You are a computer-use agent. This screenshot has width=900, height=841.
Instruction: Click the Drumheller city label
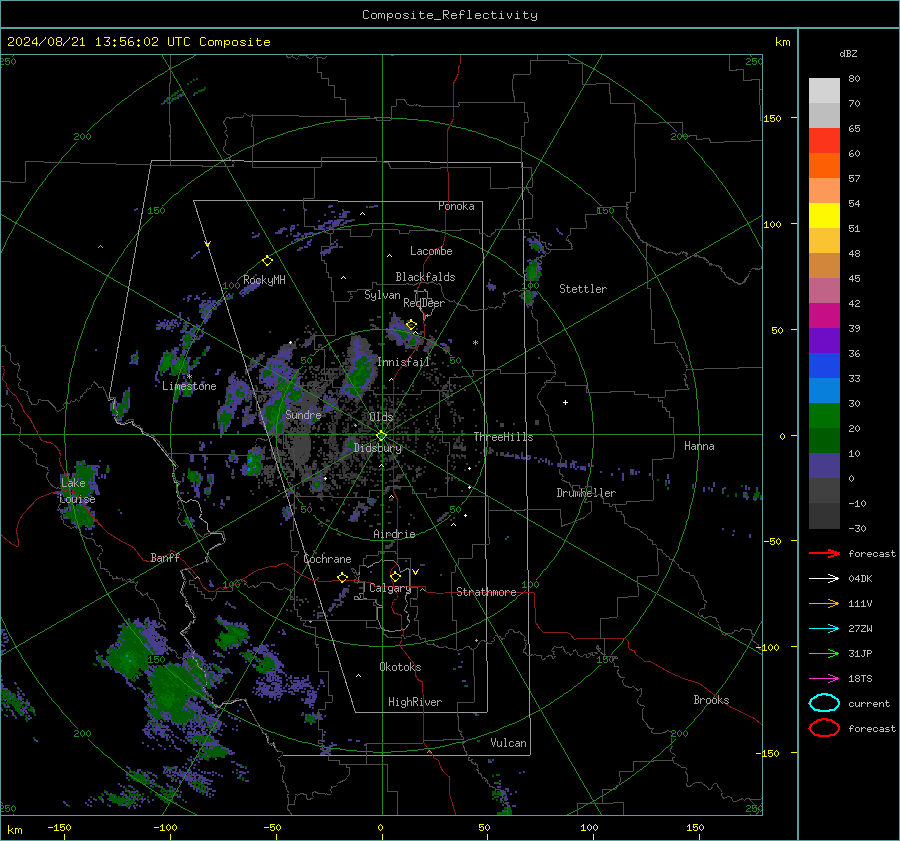coord(586,493)
